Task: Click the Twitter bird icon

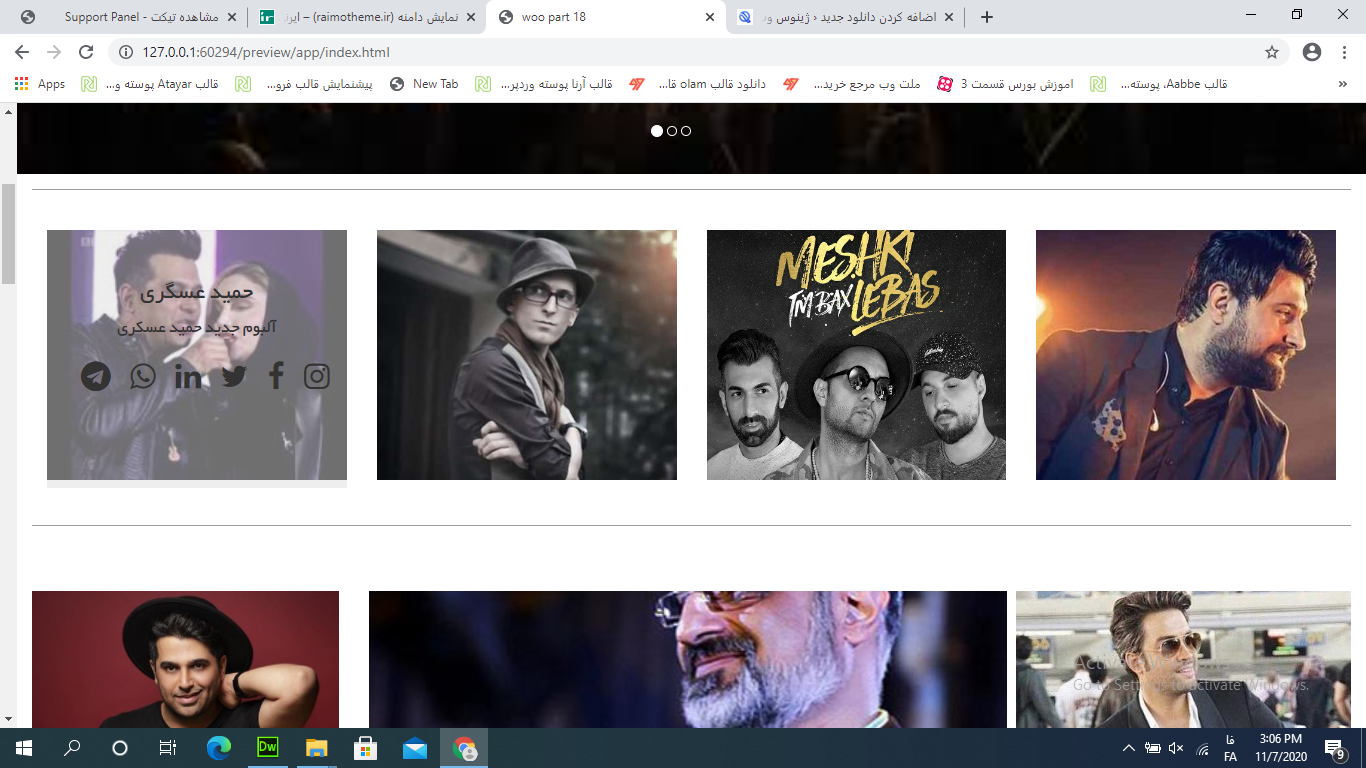Action: pyautogui.click(x=234, y=376)
